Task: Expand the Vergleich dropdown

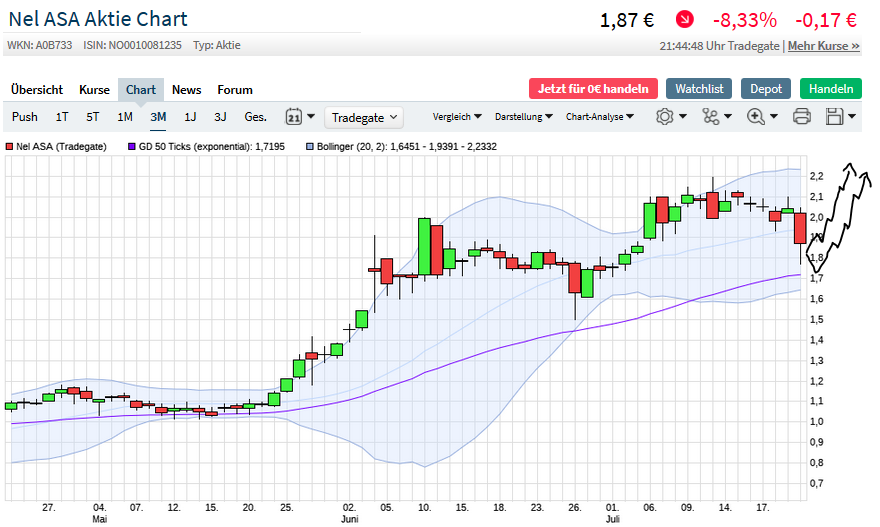Action: (457, 117)
